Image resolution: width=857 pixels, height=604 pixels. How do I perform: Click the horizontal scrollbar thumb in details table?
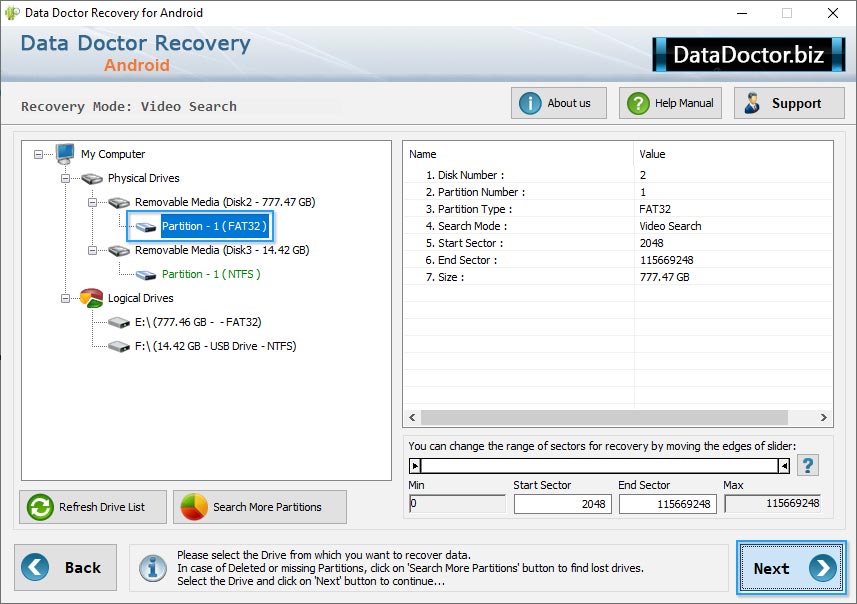(x=604, y=418)
